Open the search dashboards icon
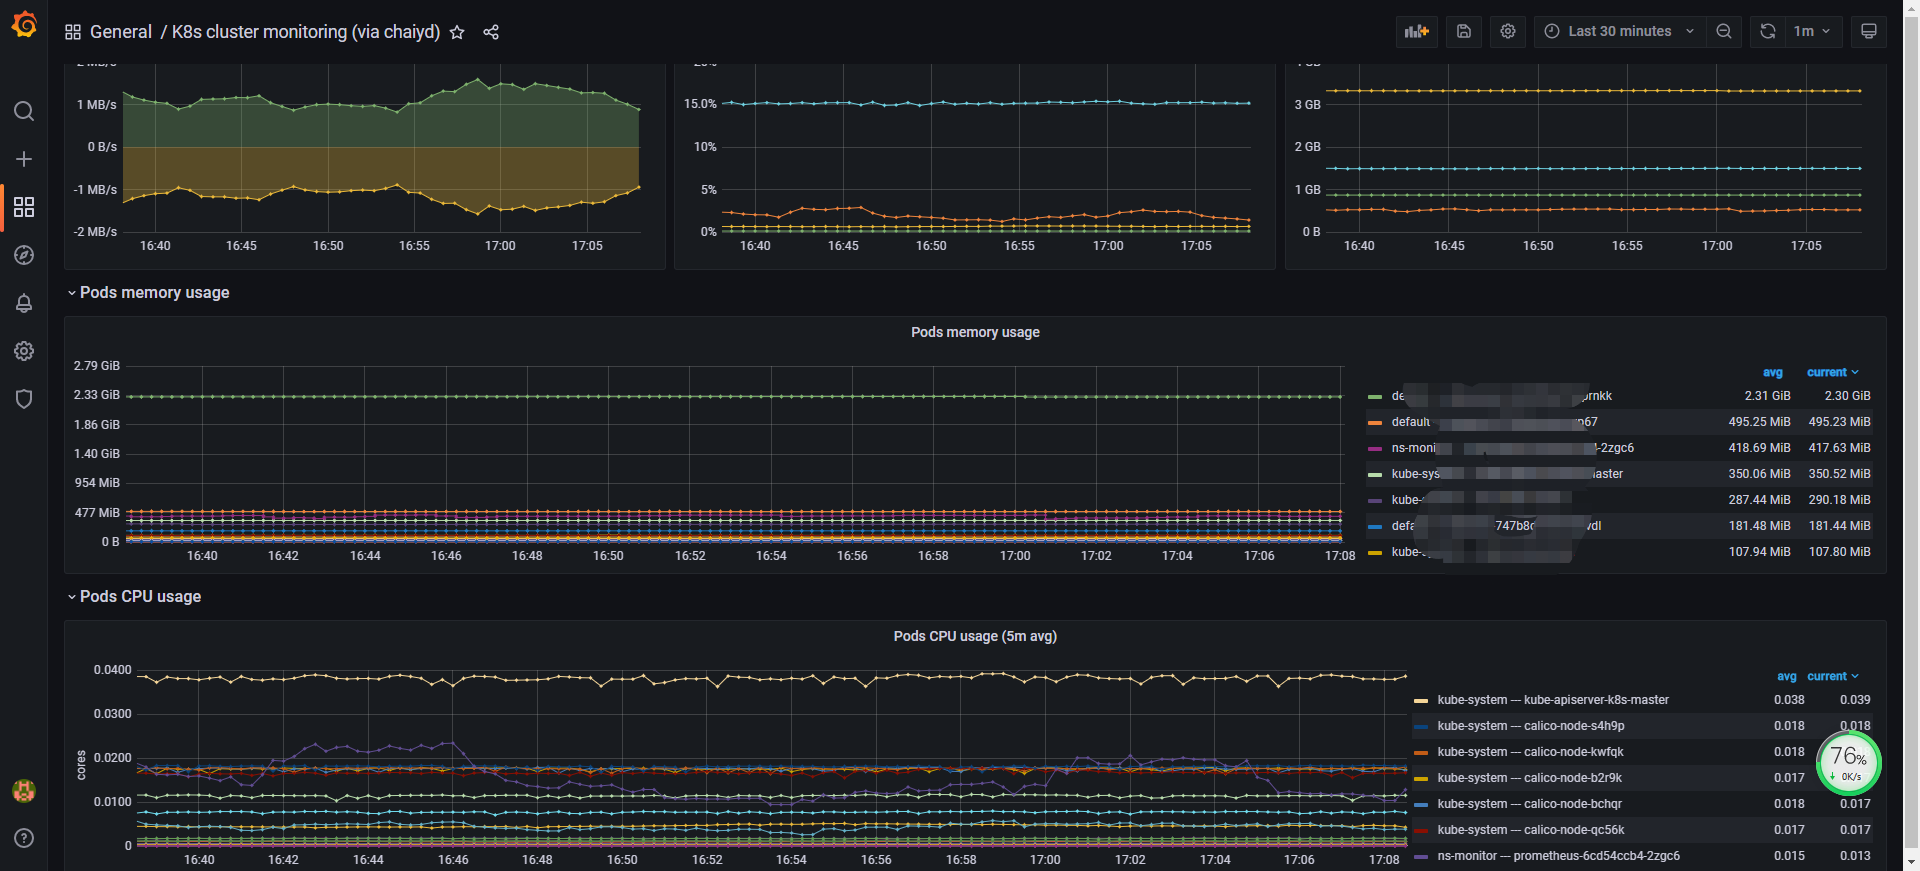The image size is (1920, 871). coord(24,111)
